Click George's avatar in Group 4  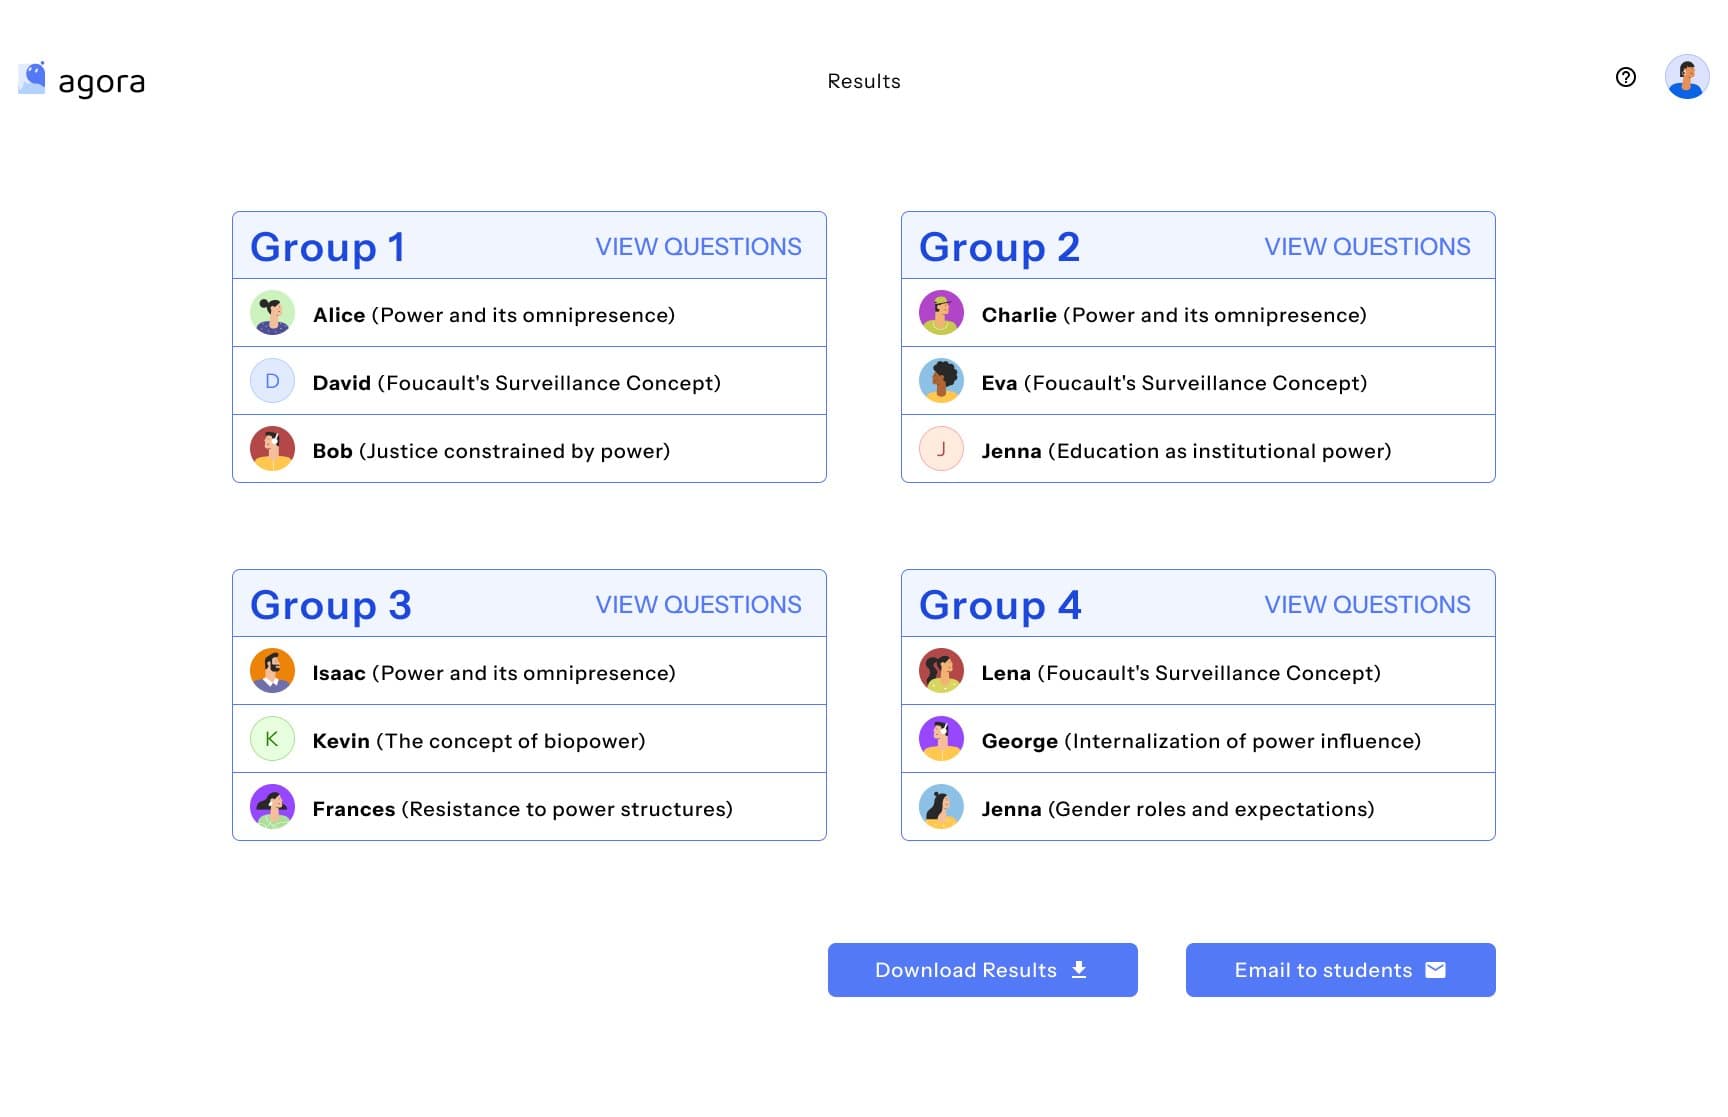click(x=941, y=739)
